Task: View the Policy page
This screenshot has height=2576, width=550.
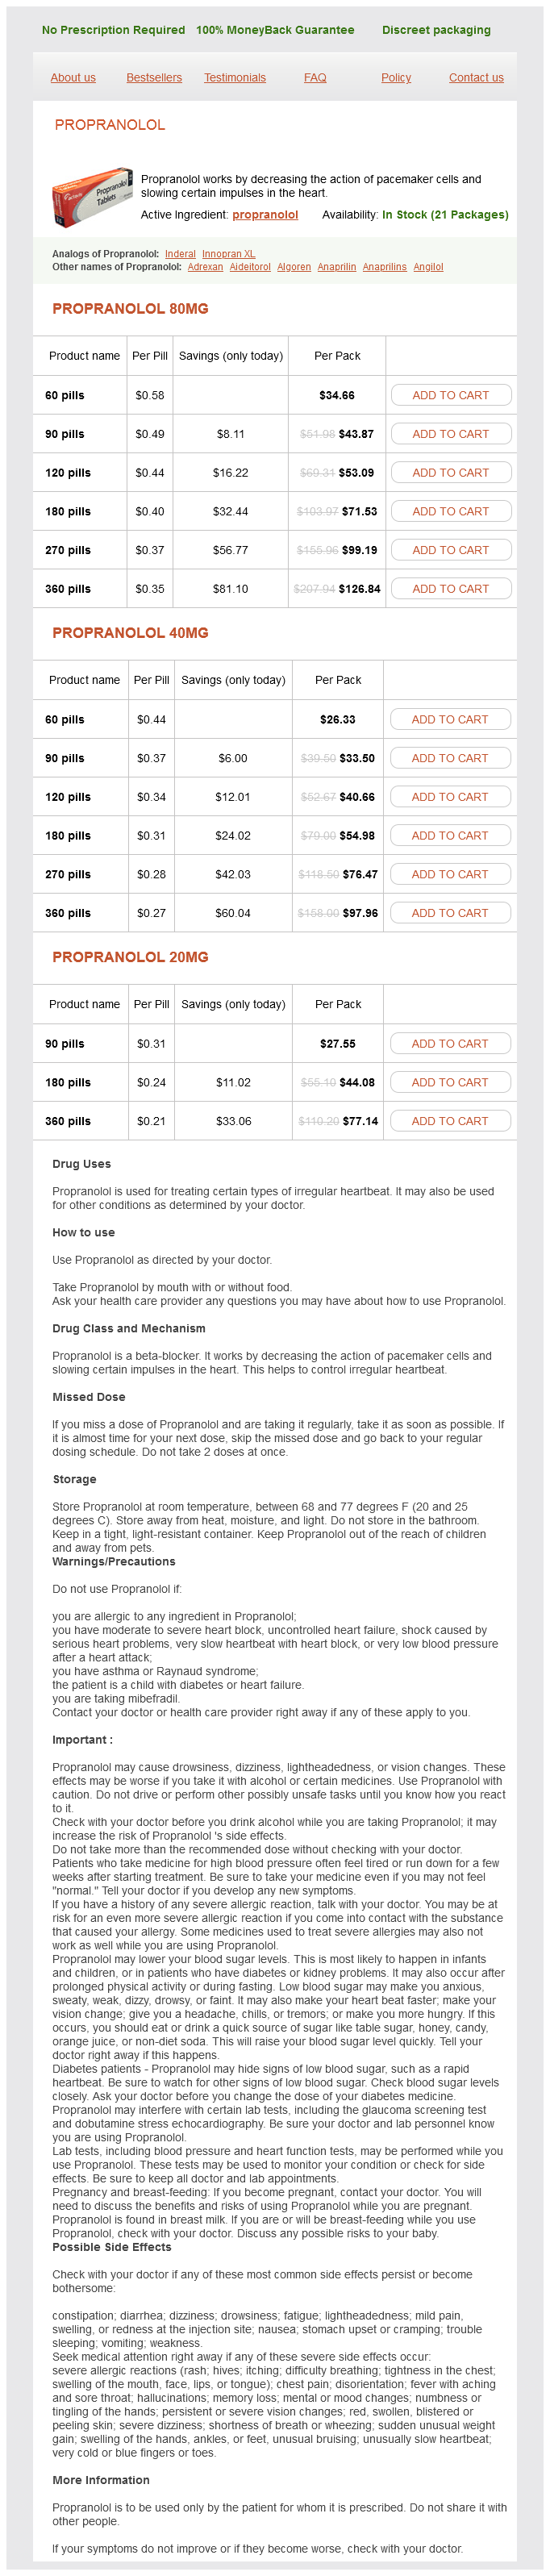Action: click(x=396, y=78)
